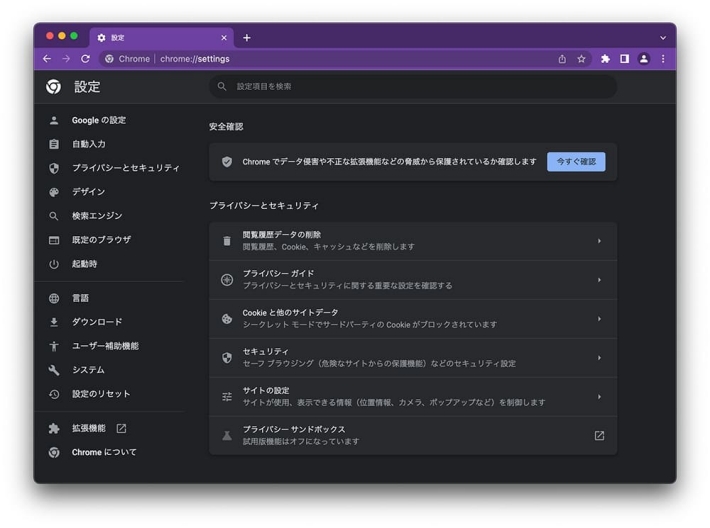Open 拡張機能 link in sidebar
The height and width of the screenshot is (528, 710).
(88, 428)
